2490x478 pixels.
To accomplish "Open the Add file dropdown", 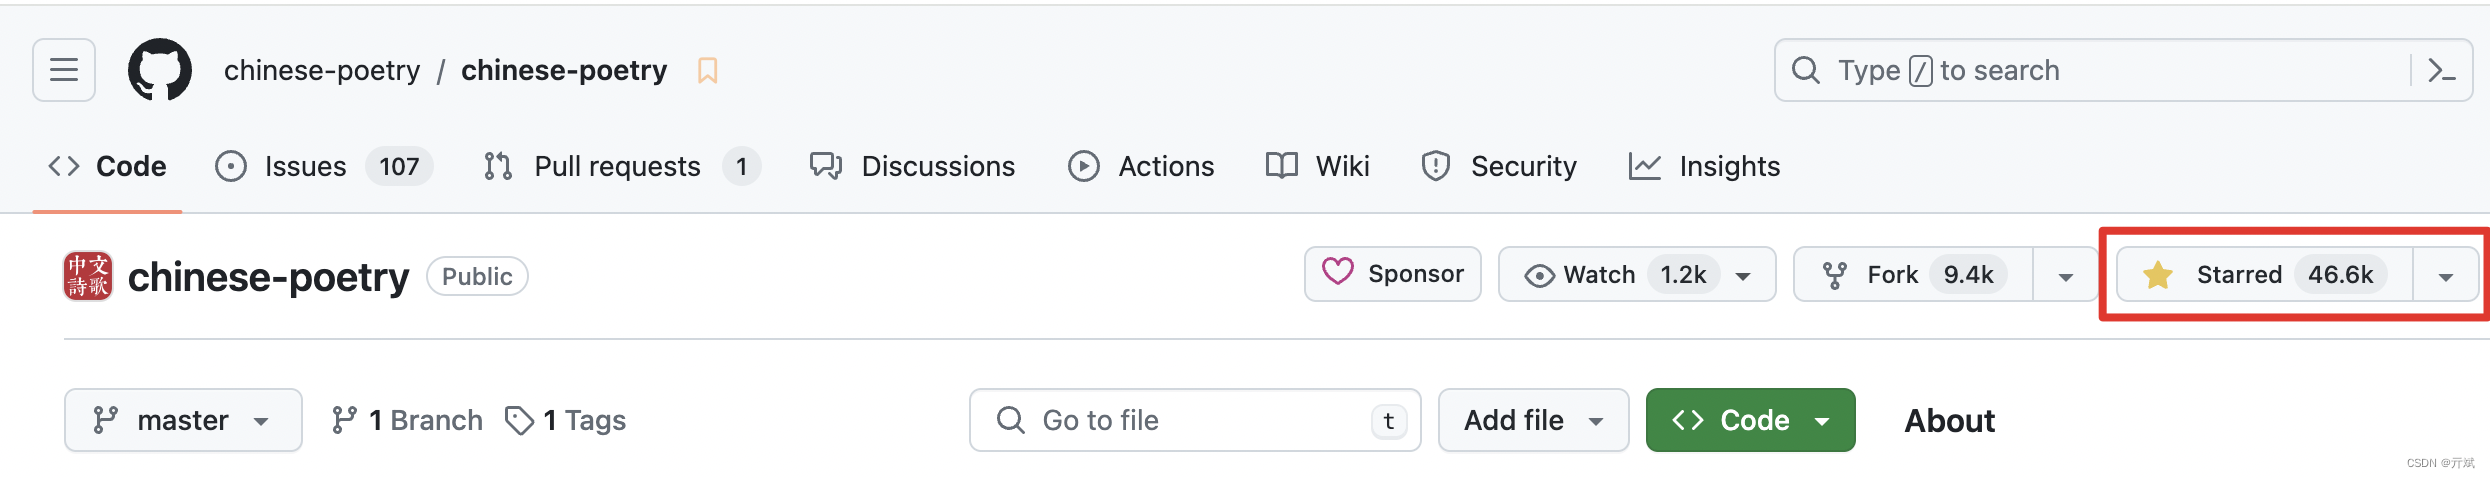I will click(1533, 421).
